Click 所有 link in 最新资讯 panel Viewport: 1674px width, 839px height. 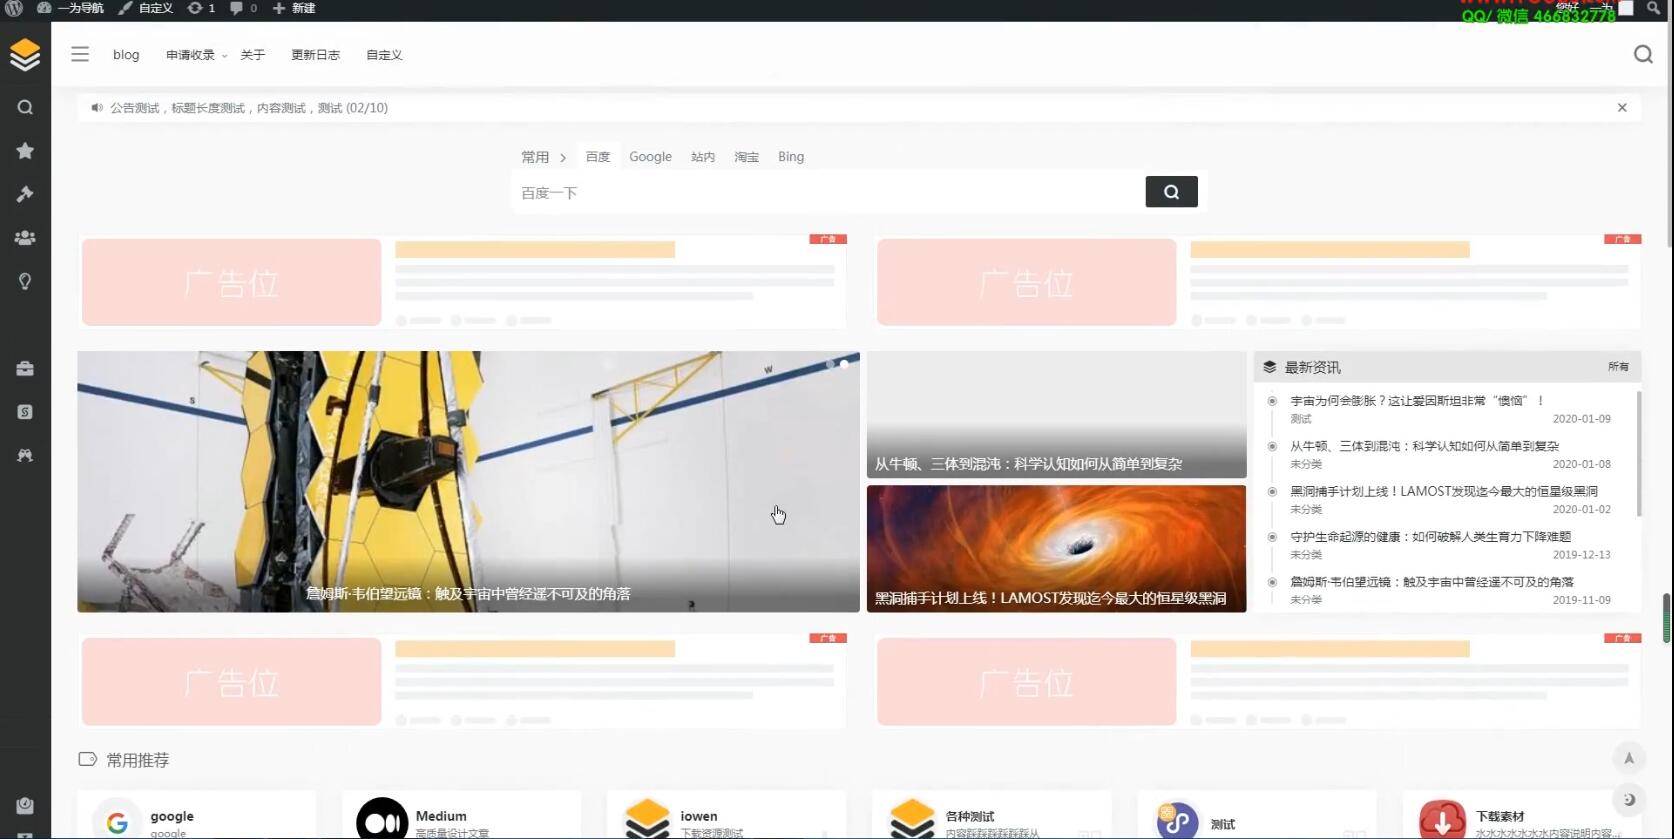[1617, 367]
